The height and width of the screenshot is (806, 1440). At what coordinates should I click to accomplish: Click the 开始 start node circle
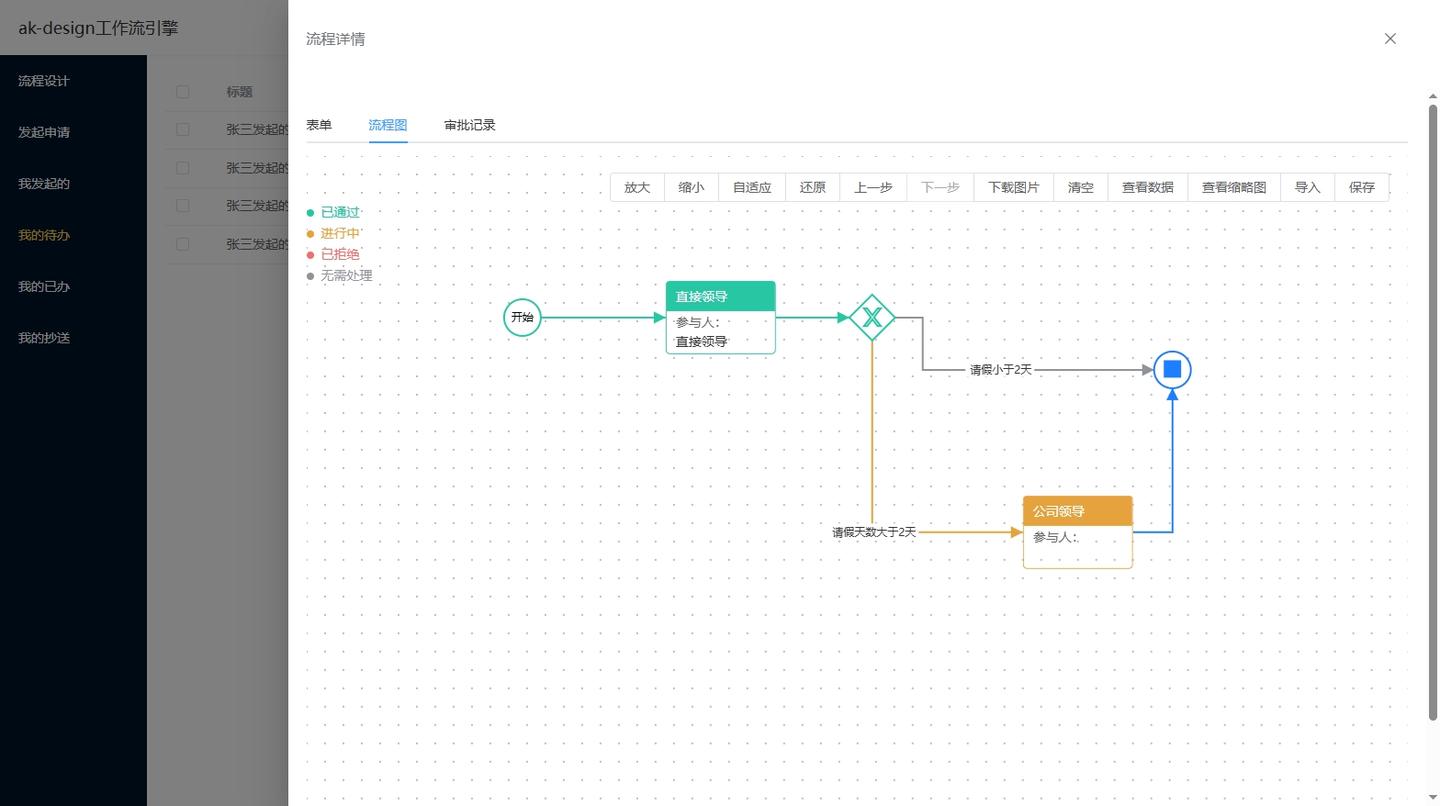(x=521, y=317)
